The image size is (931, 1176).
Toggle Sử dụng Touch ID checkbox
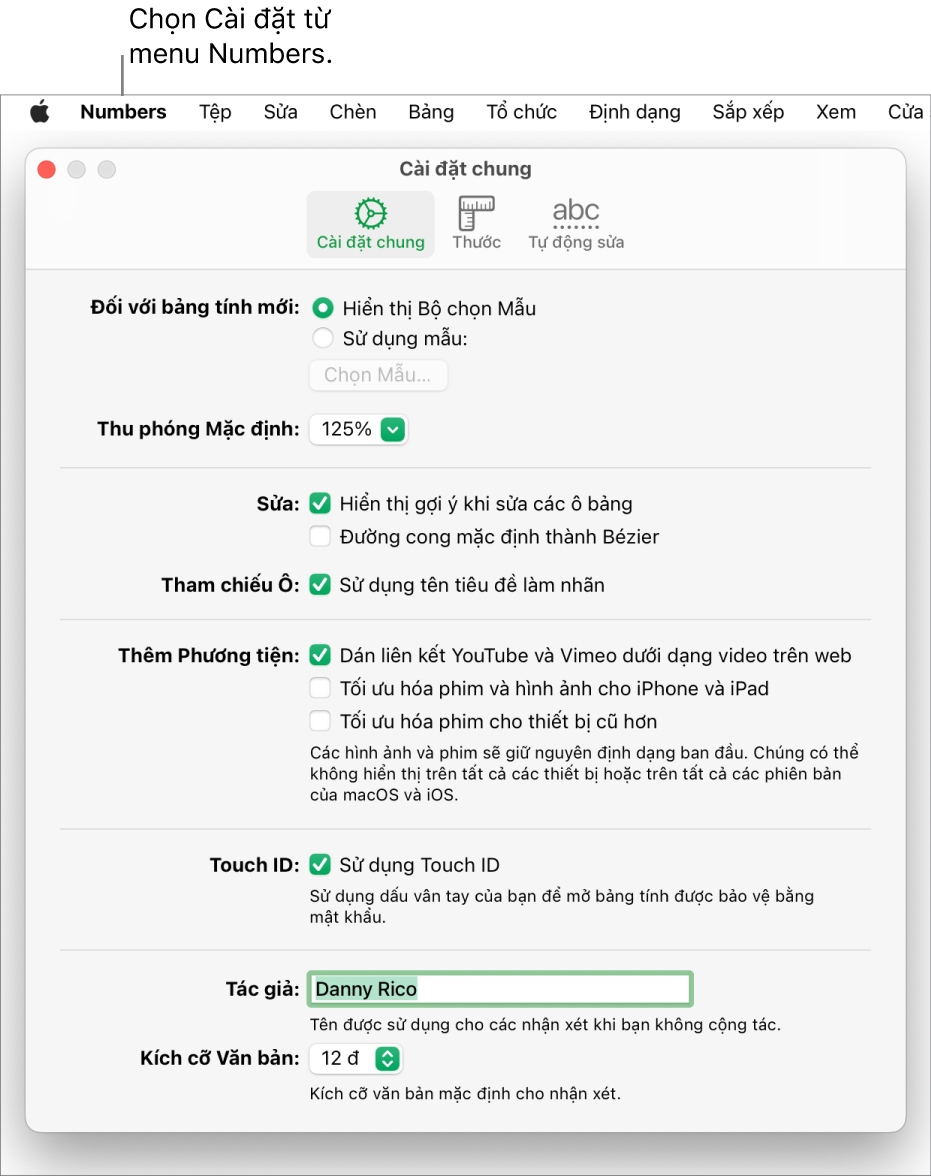pos(320,865)
